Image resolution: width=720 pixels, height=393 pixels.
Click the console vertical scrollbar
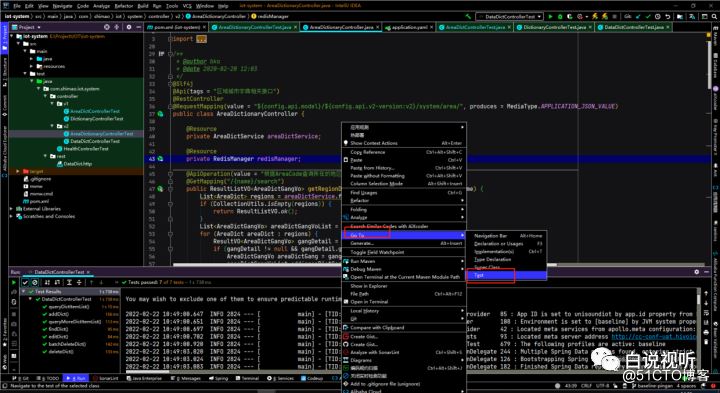699,298
